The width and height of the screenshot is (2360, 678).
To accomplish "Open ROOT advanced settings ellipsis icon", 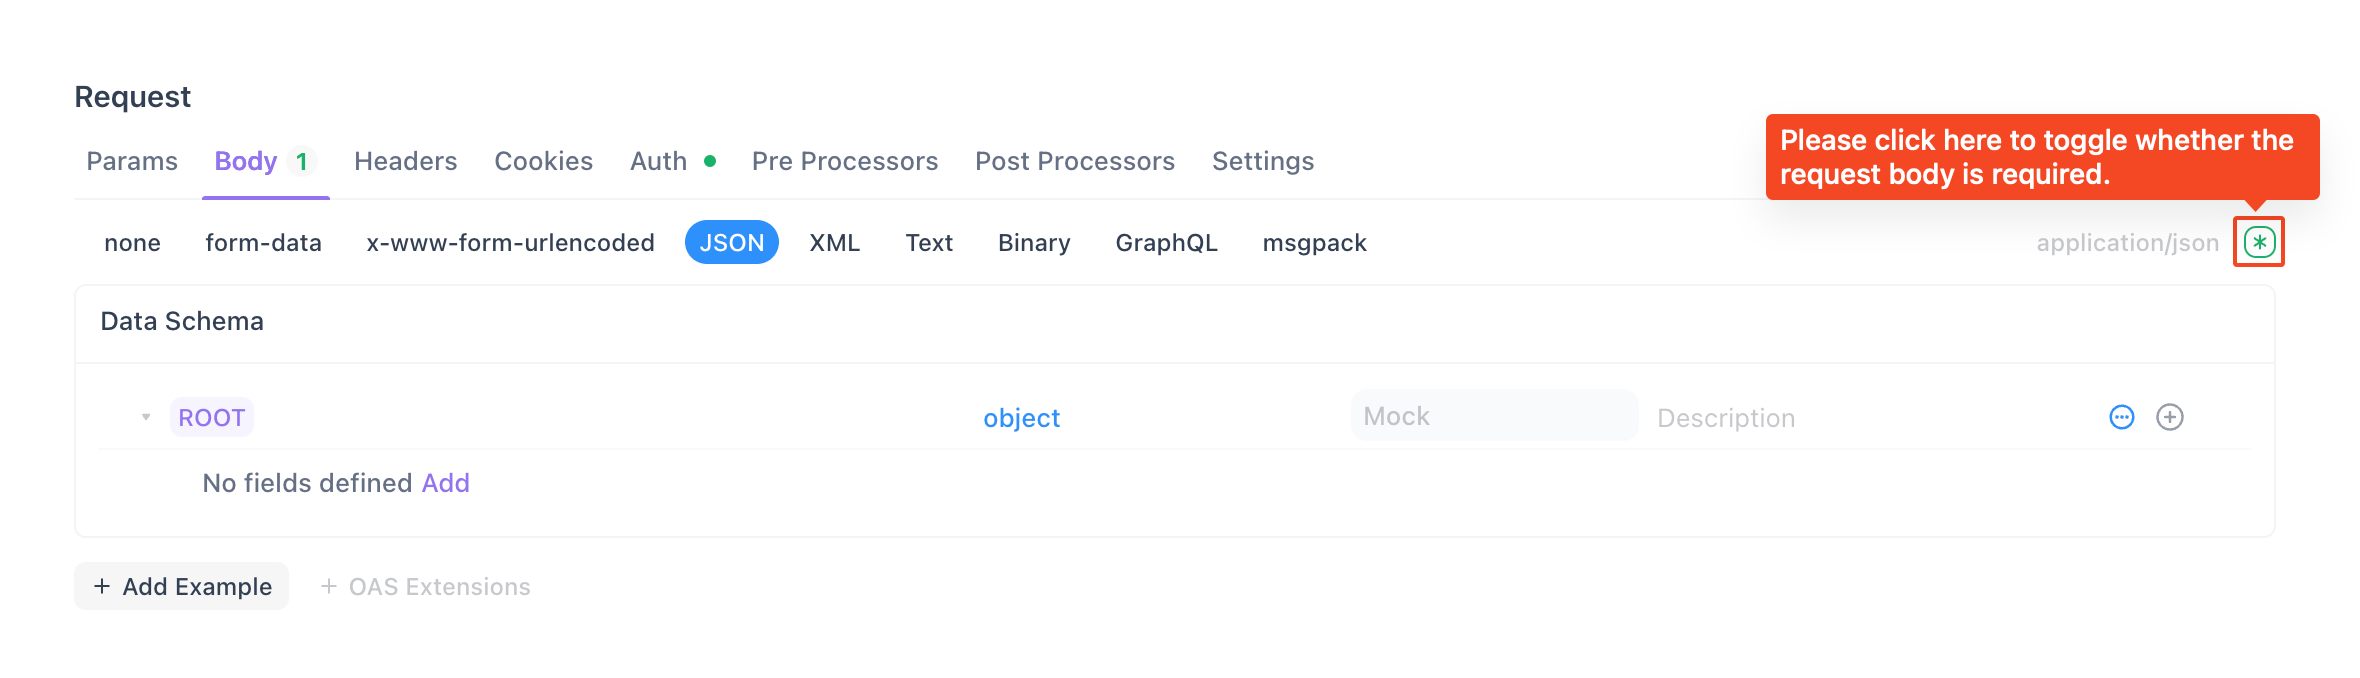I will (x=2121, y=417).
